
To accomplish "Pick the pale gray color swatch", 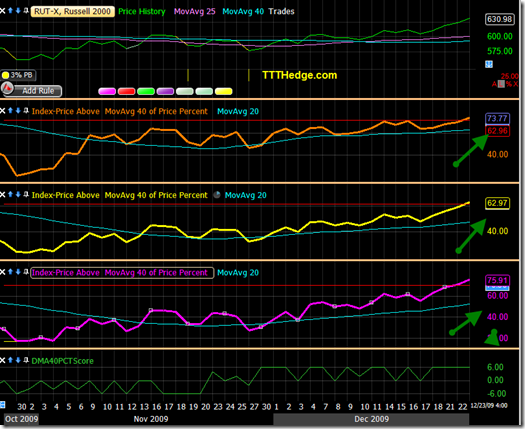I will [x=185, y=91].
